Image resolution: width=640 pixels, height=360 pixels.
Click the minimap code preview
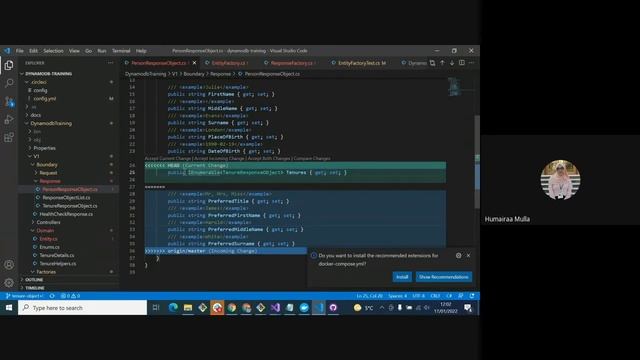(x=454, y=87)
